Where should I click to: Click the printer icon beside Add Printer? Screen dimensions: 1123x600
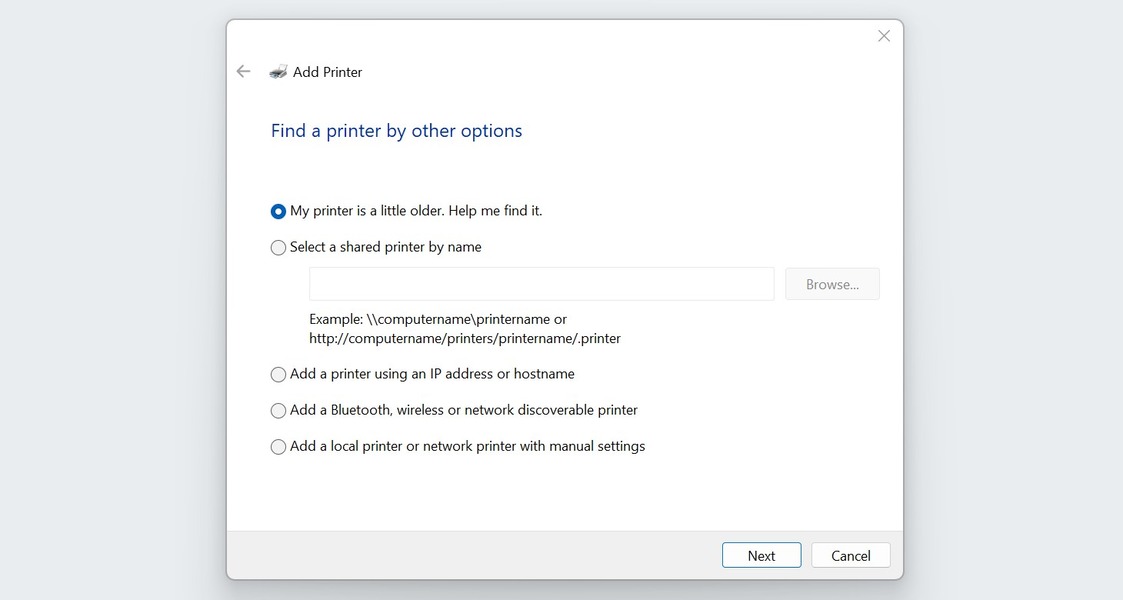tap(276, 71)
